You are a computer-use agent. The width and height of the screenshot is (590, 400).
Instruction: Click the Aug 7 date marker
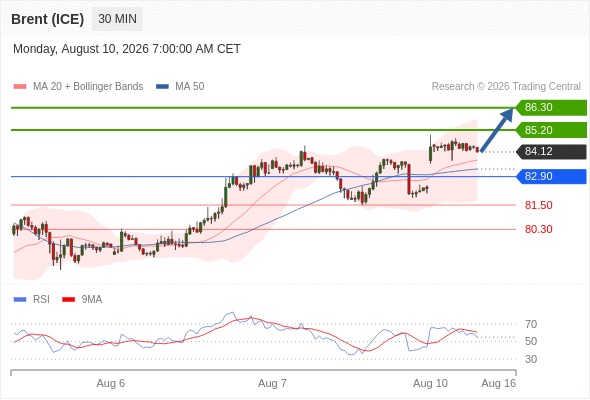[272, 383]
